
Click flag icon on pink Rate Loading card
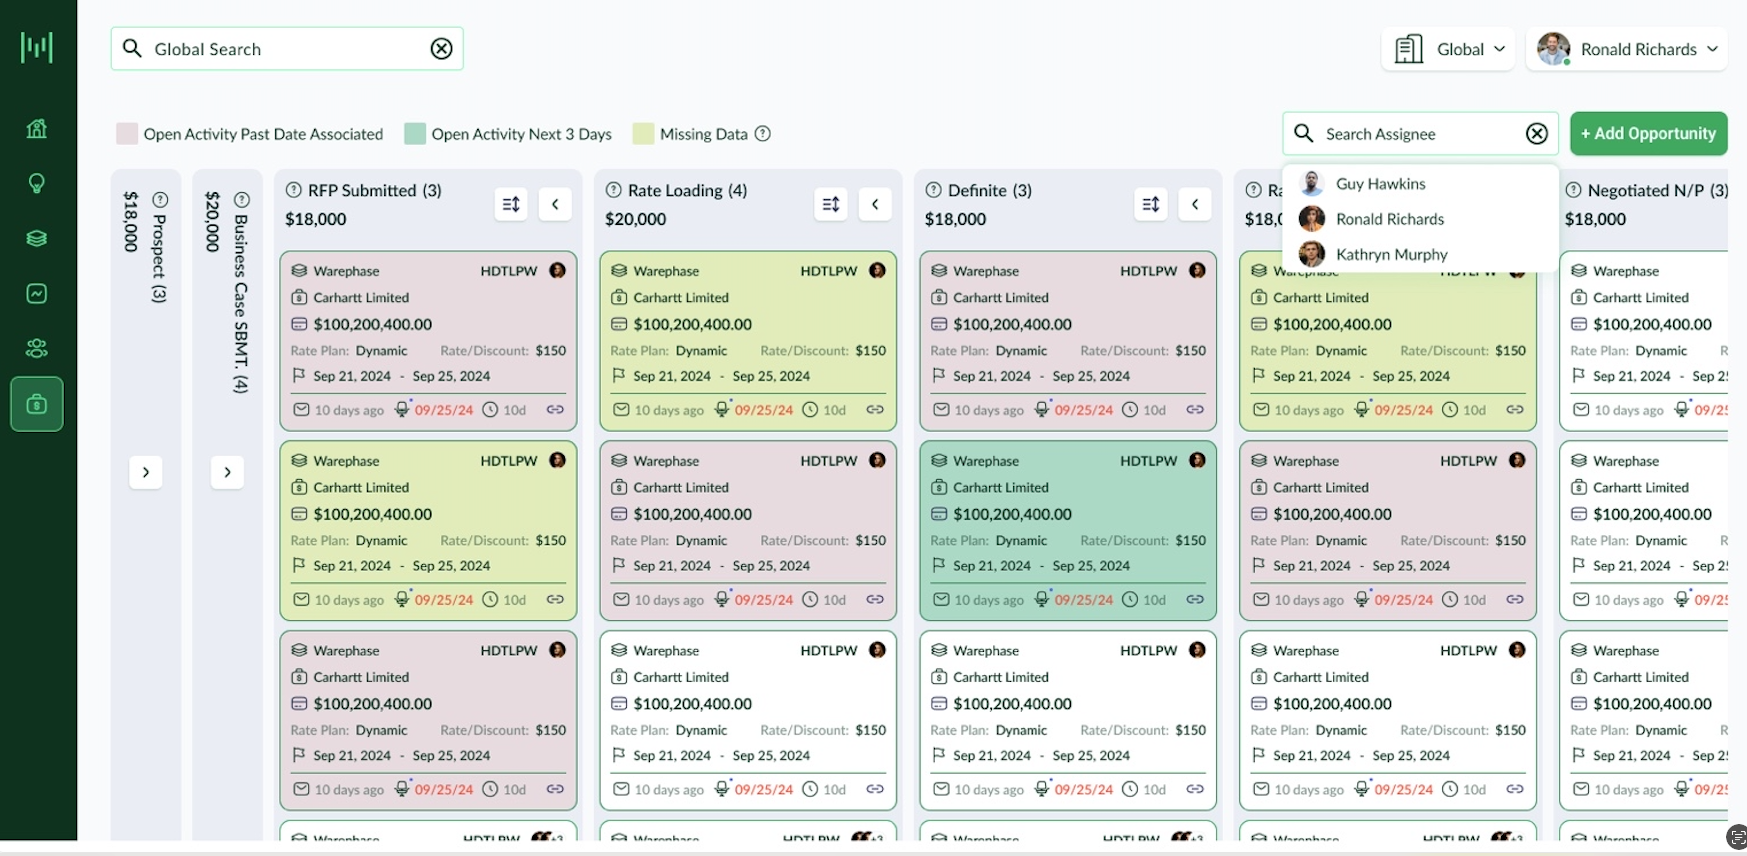click(x=619, y=565)
